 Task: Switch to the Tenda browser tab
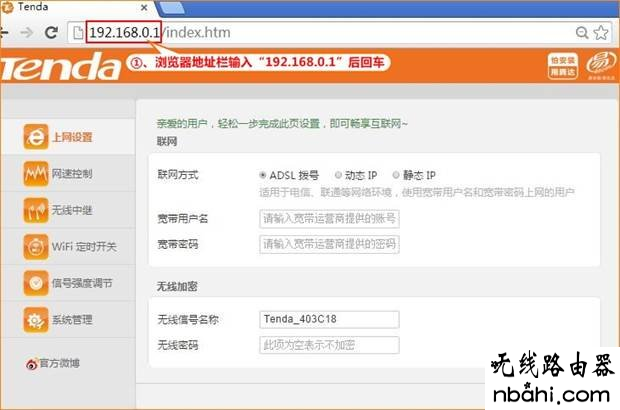(x=75, y=7)
